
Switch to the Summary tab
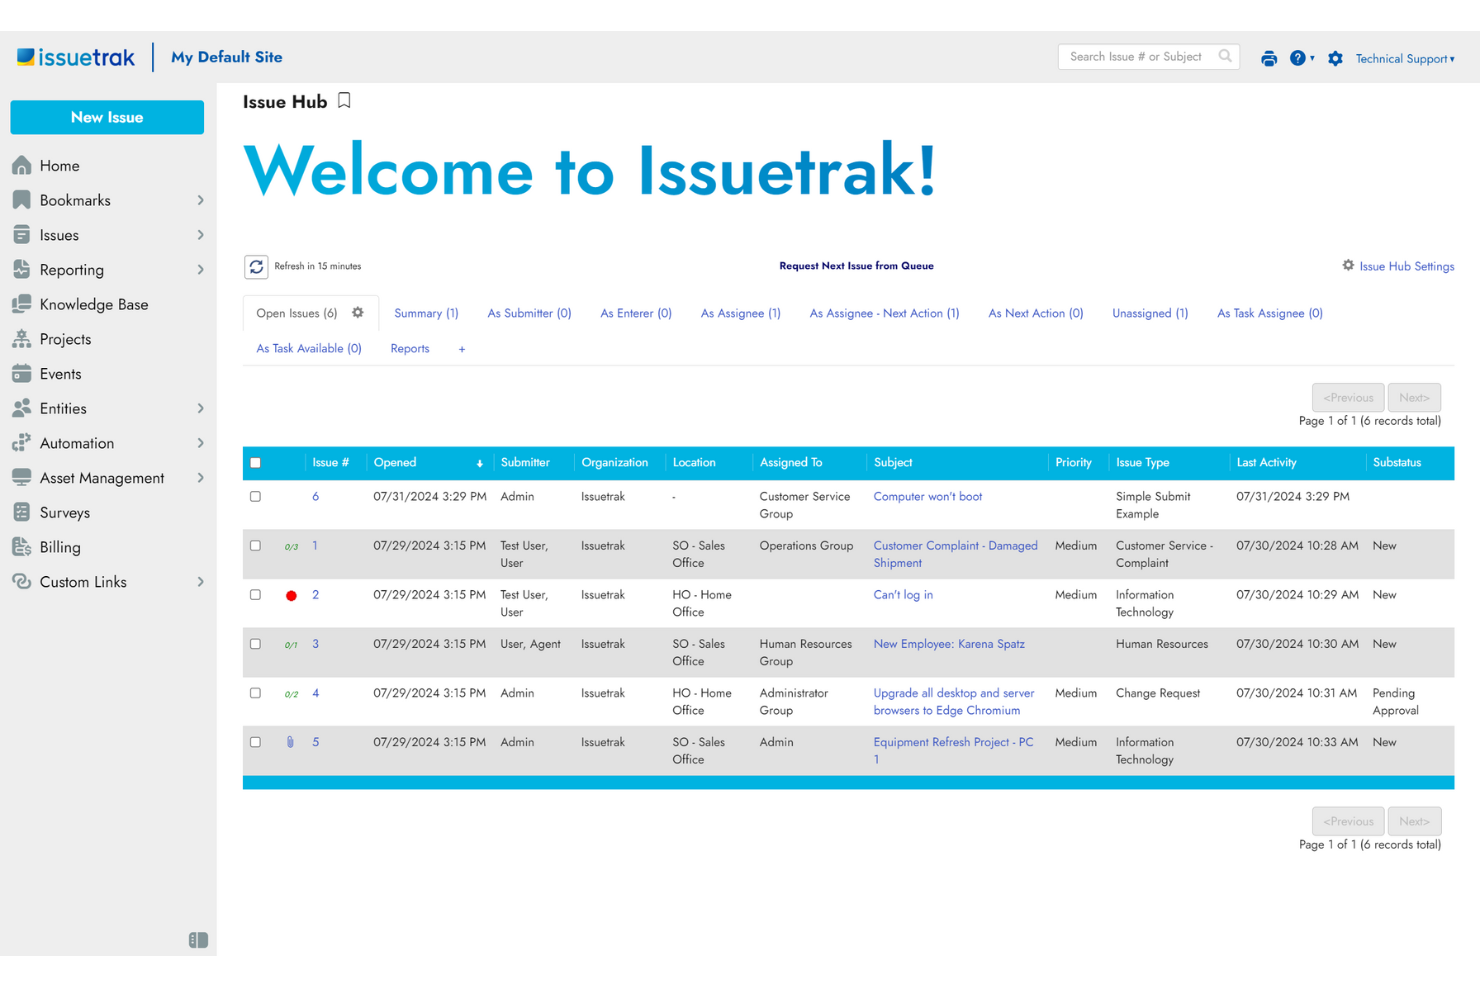coord(425,312)
